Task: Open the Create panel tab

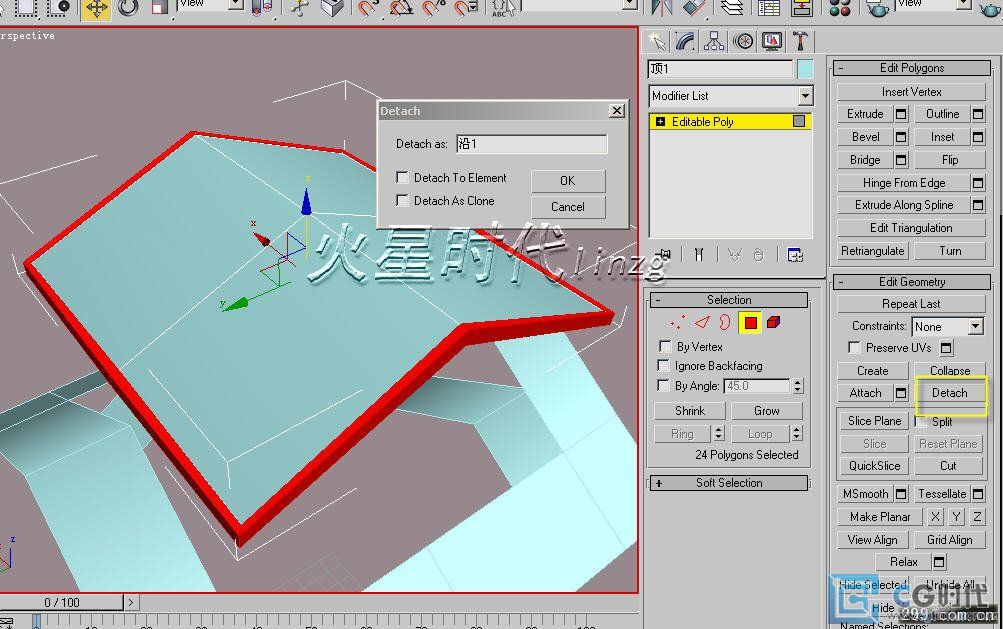Action: click(x=657, y=41)
